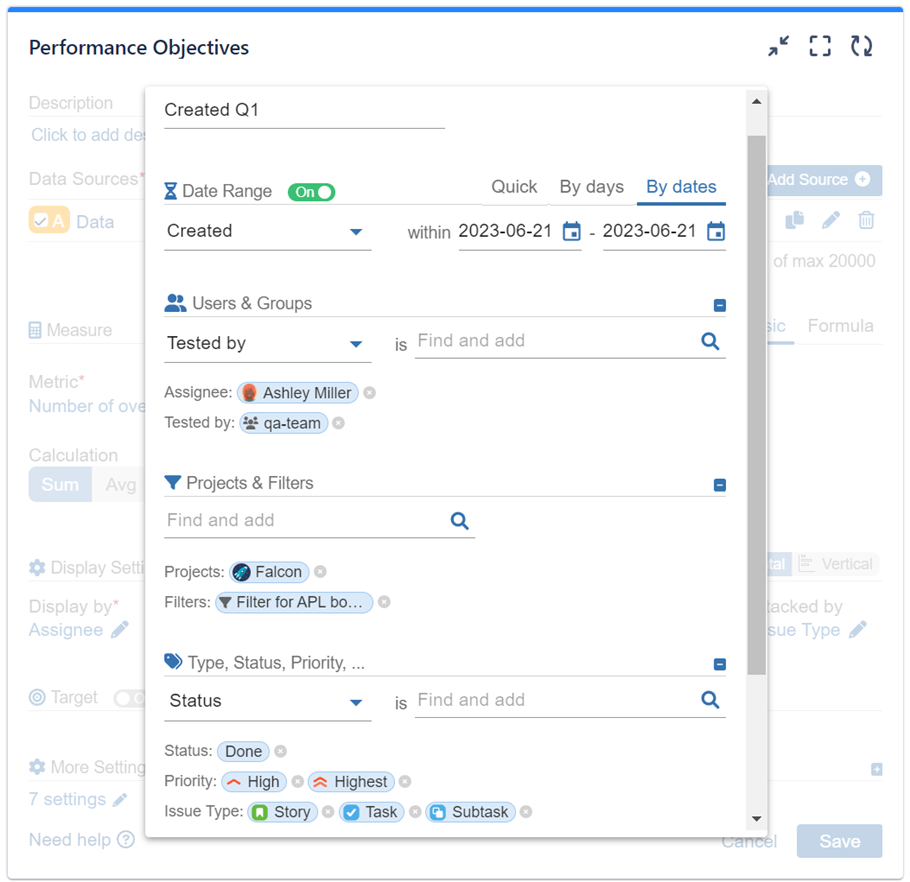Open the end date calendar picker

pyautogui.click(x=716, y=232)
